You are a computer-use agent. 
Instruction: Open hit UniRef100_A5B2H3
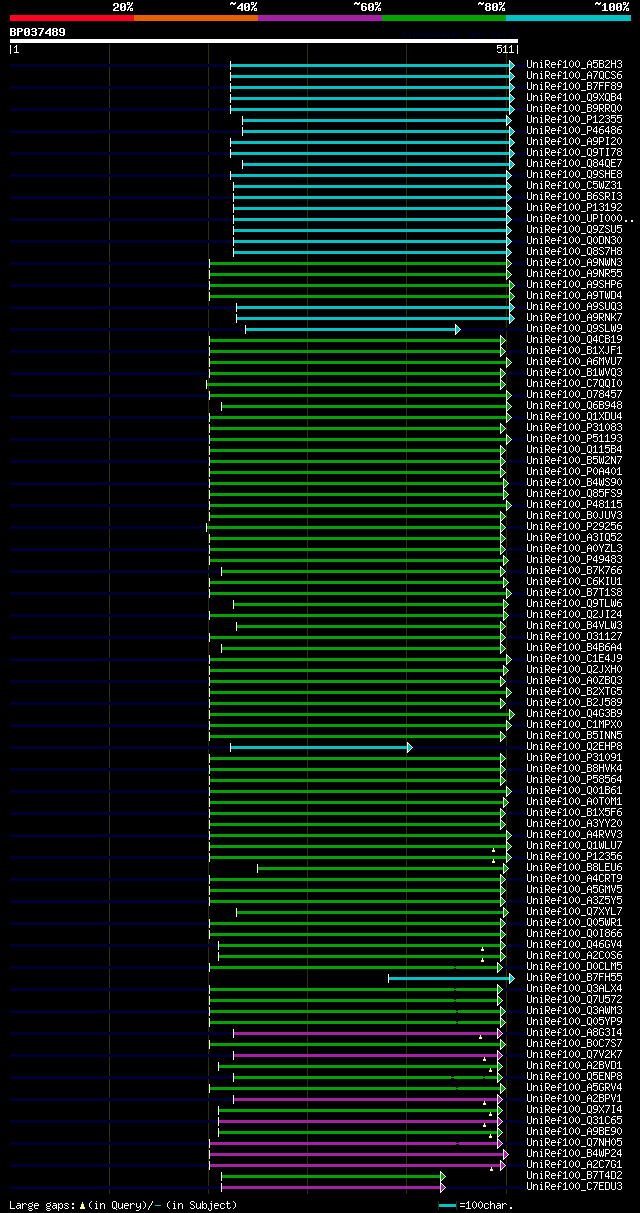(x=574, y=65)
